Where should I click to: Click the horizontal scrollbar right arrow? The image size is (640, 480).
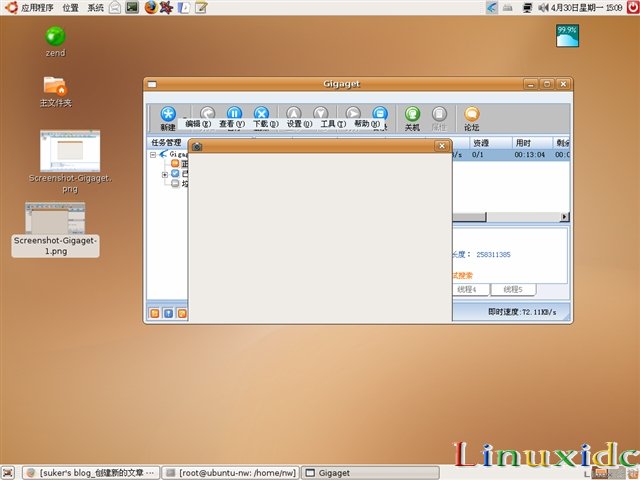pyautogui.click(x=564, y=217)
